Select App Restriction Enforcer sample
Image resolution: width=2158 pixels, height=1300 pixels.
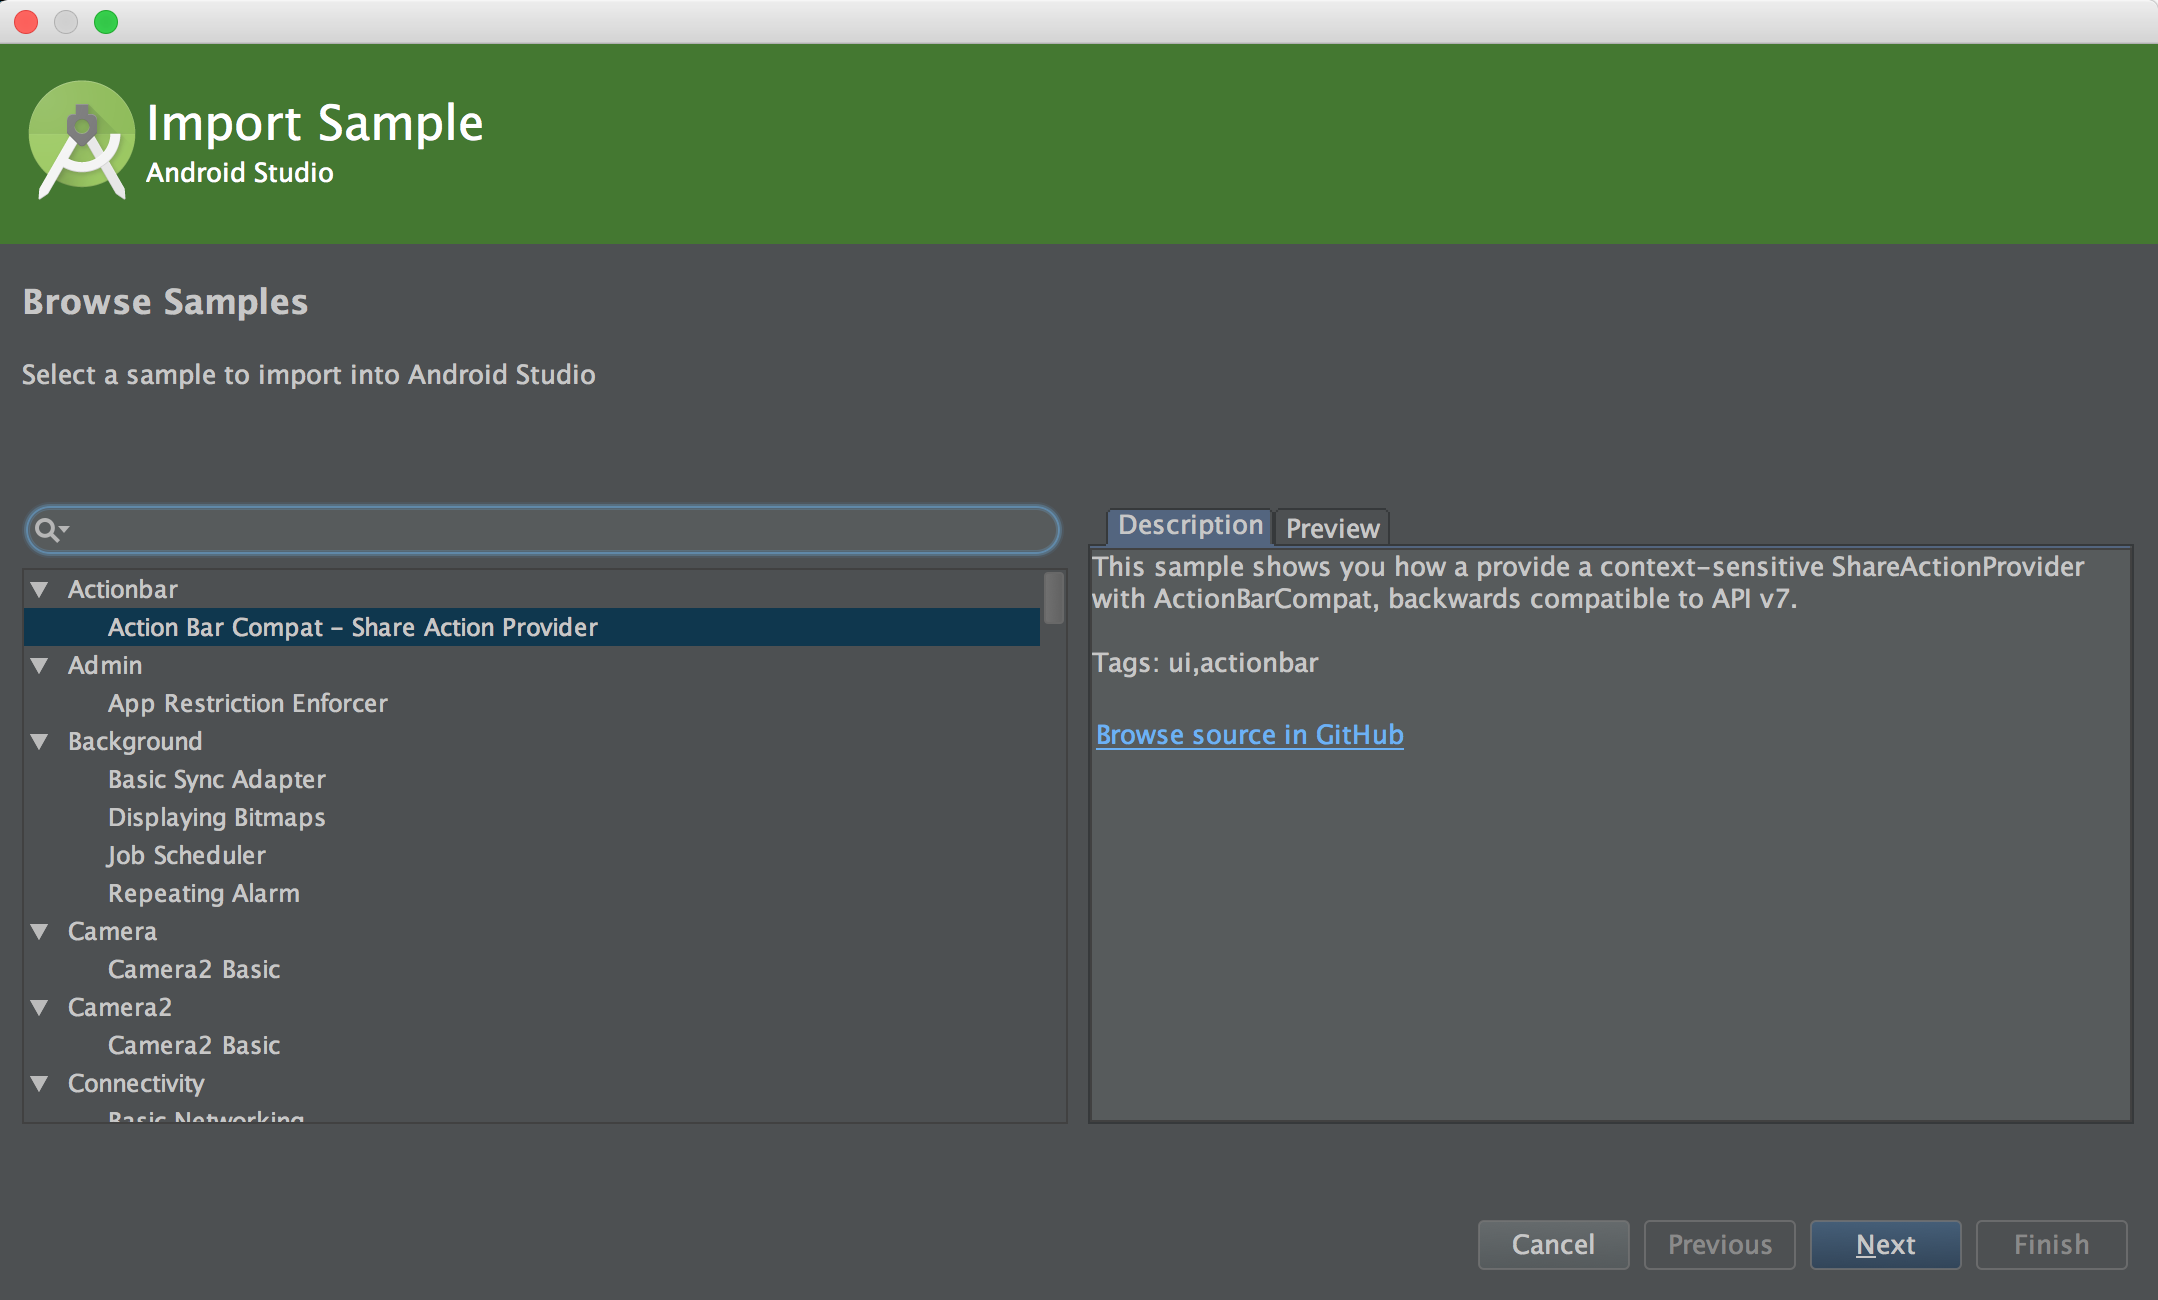coord(247,704)
